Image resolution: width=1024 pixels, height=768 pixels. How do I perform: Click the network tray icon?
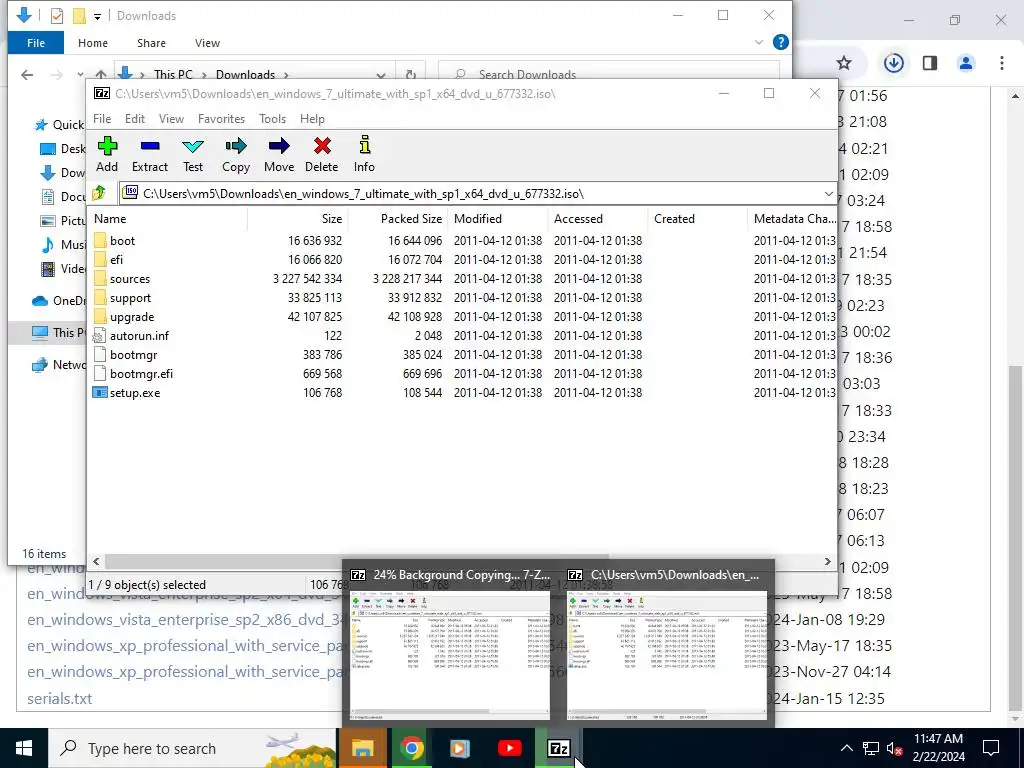pos(871,748)
